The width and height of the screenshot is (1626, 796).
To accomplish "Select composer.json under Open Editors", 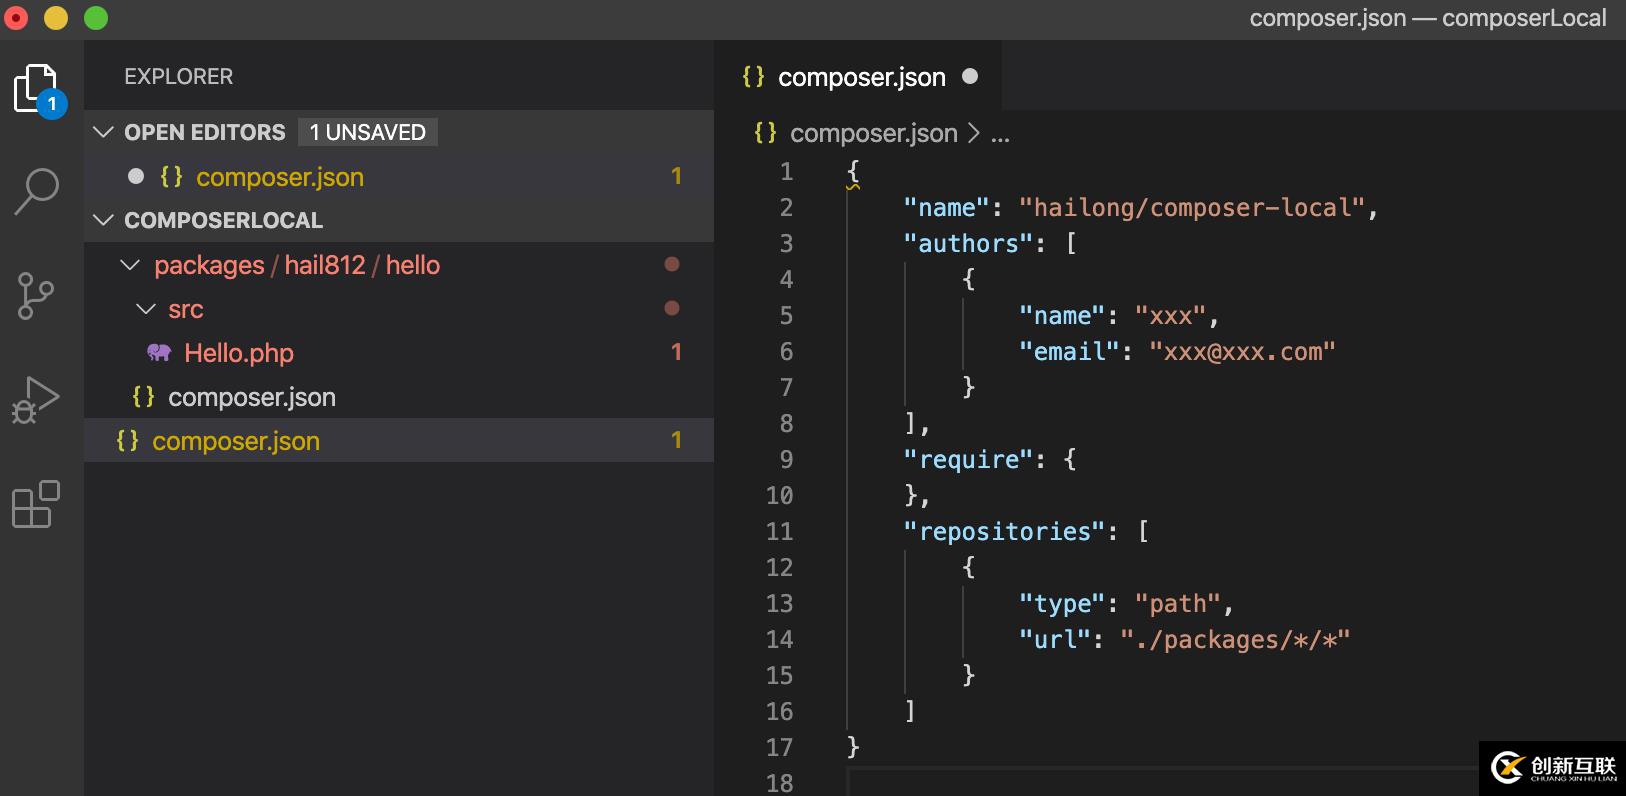I will tap(279, 177).
